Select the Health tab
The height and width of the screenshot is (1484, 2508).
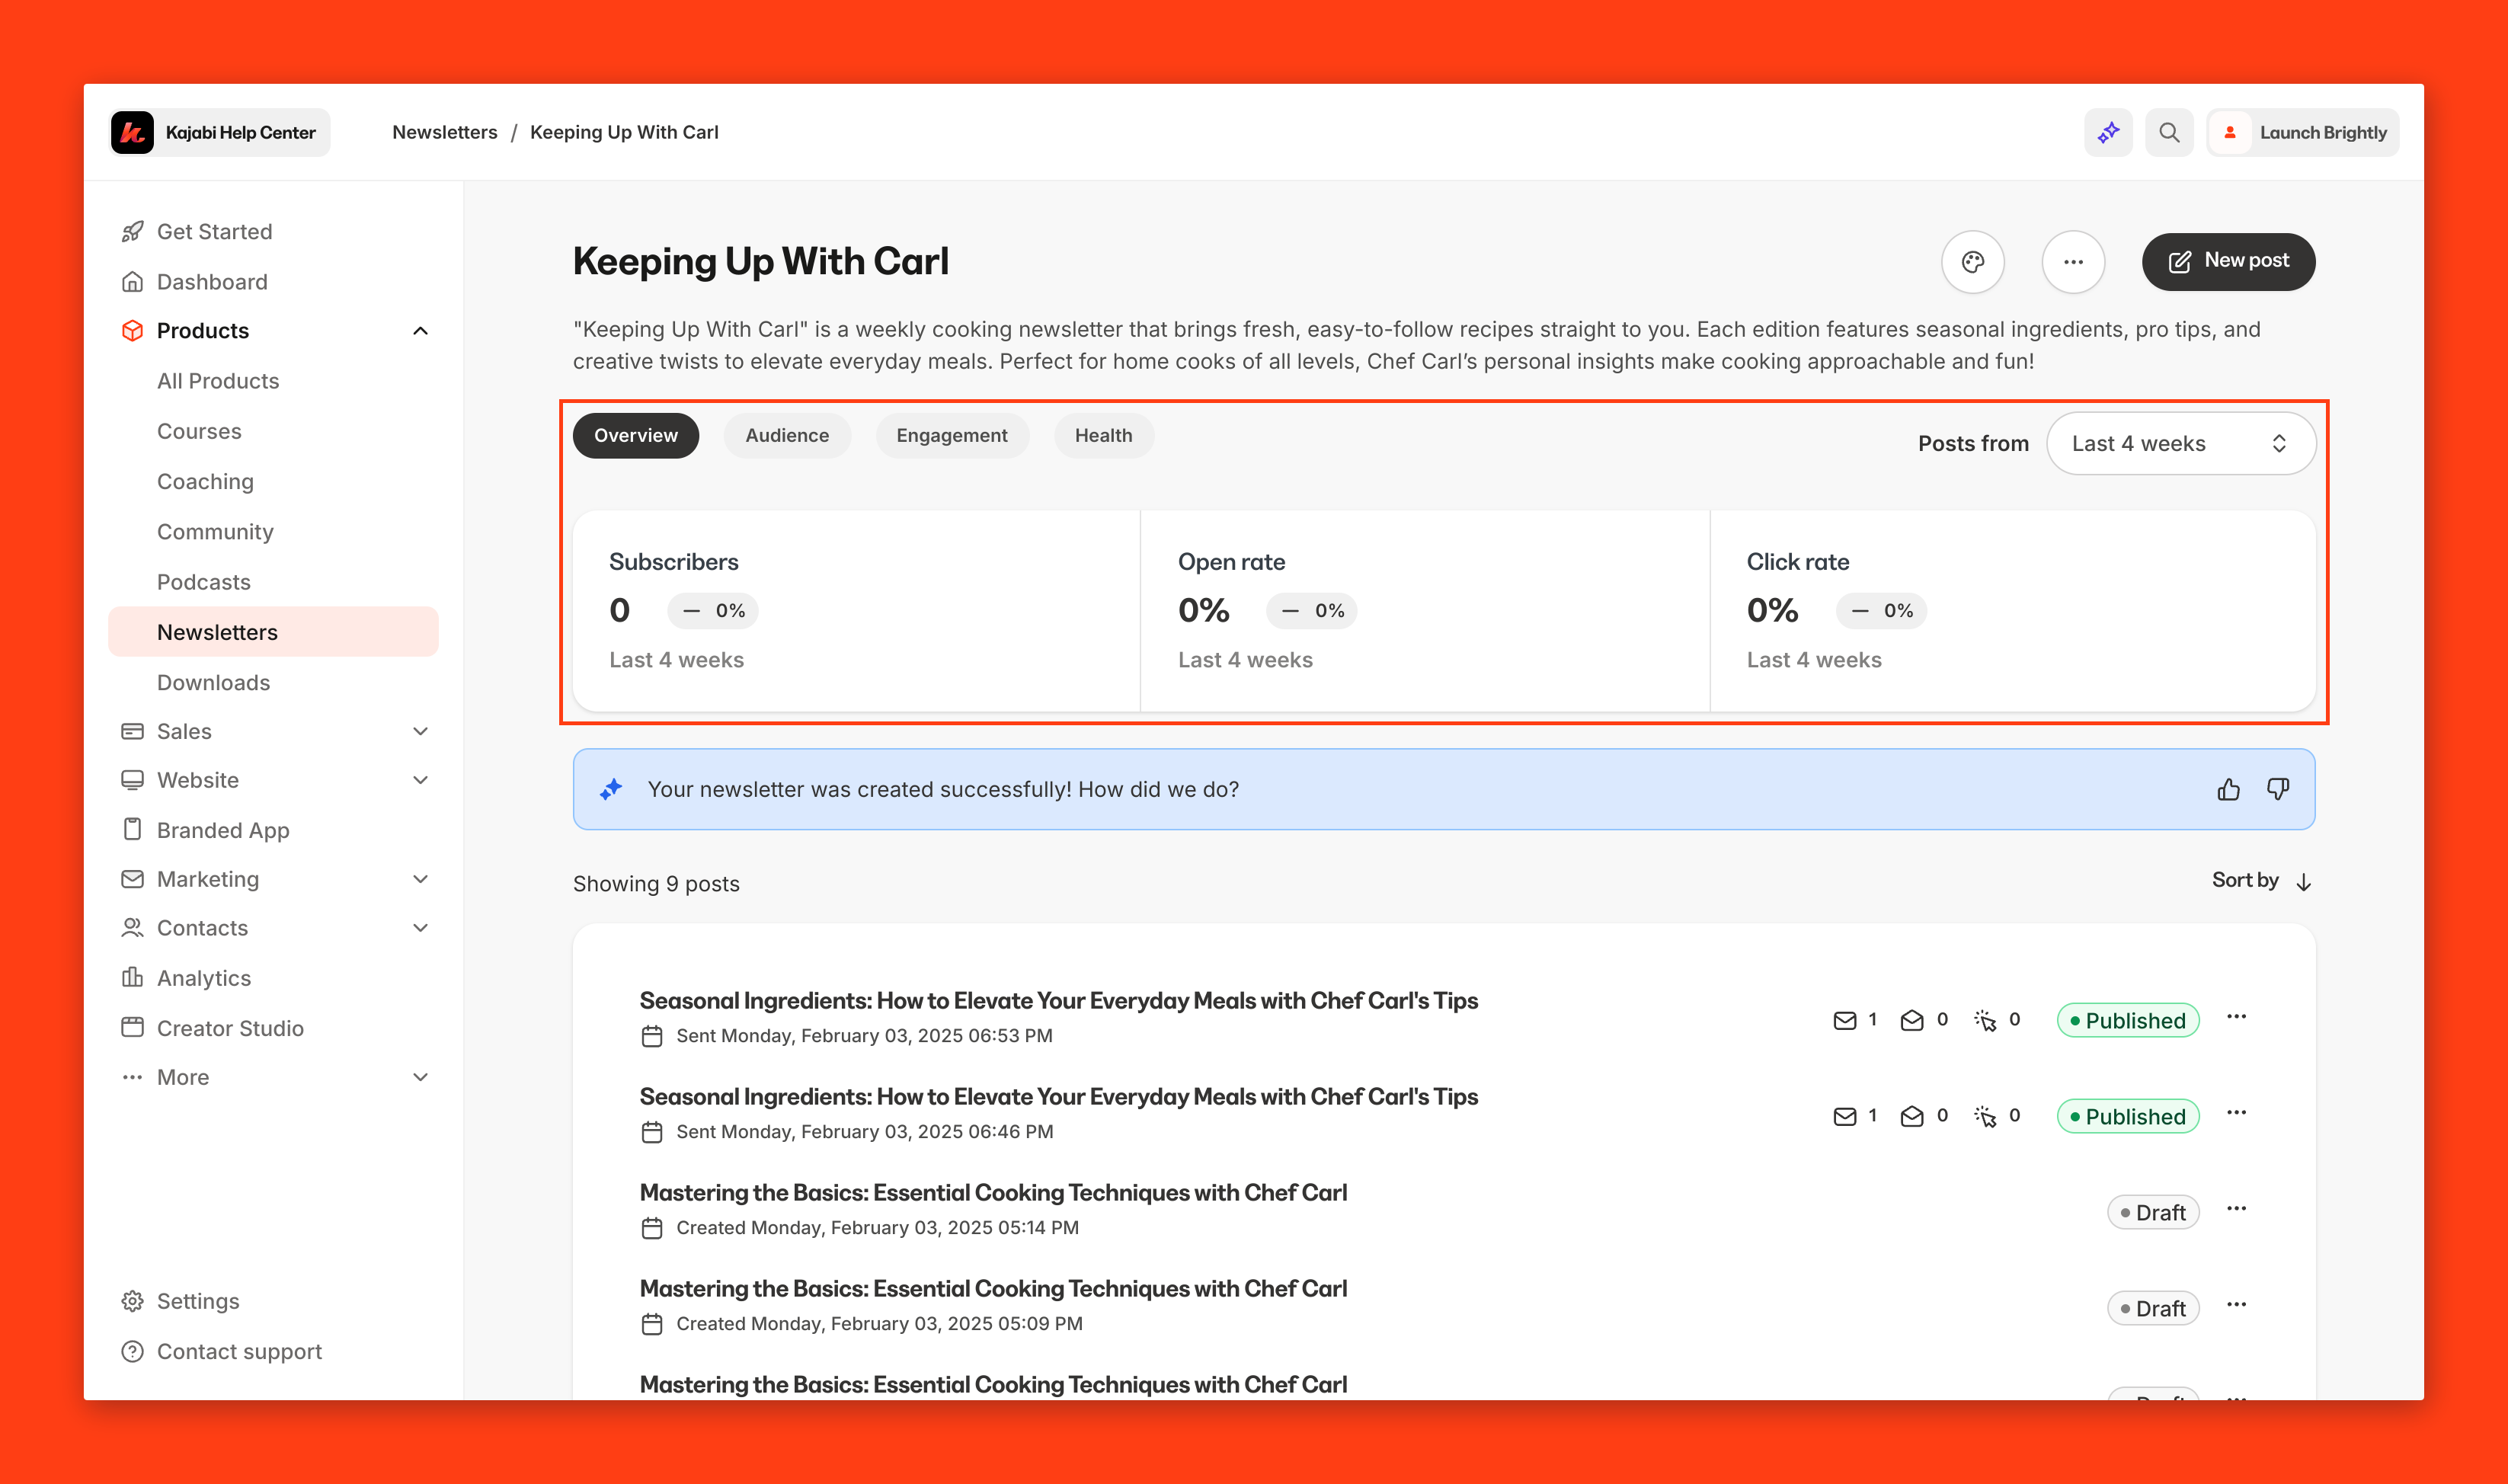1103,436
